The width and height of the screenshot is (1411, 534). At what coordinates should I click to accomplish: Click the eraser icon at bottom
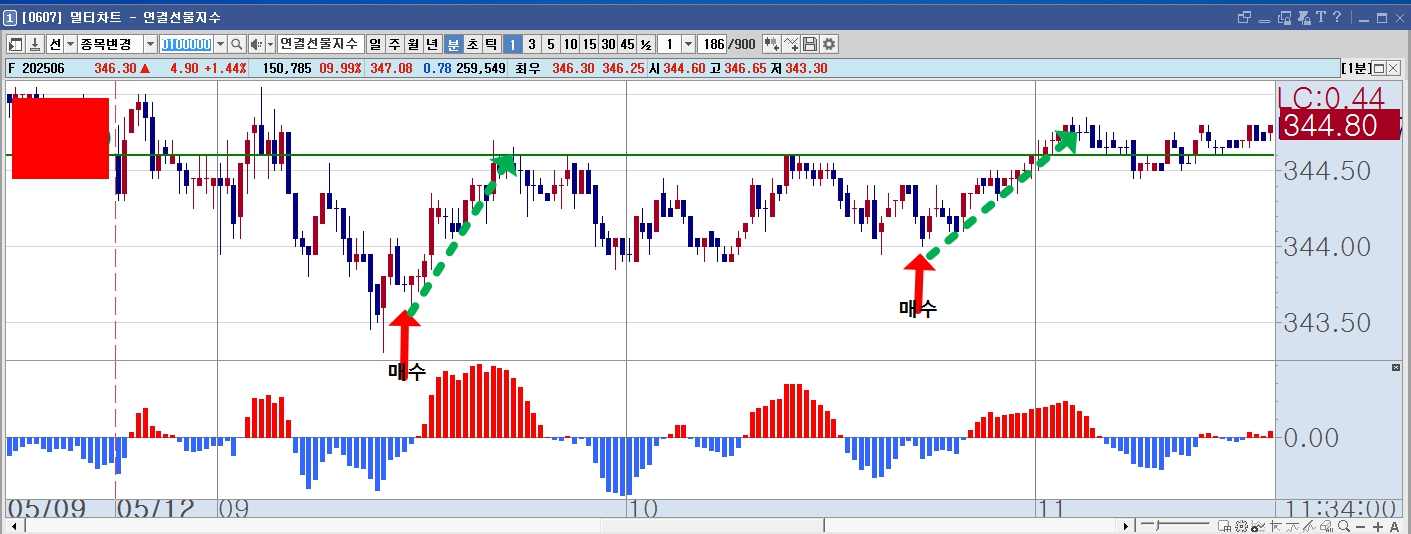(1326, 526)
